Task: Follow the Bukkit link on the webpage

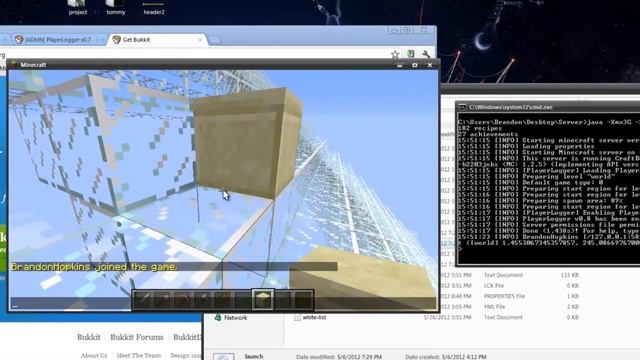Action: [89, 337]
